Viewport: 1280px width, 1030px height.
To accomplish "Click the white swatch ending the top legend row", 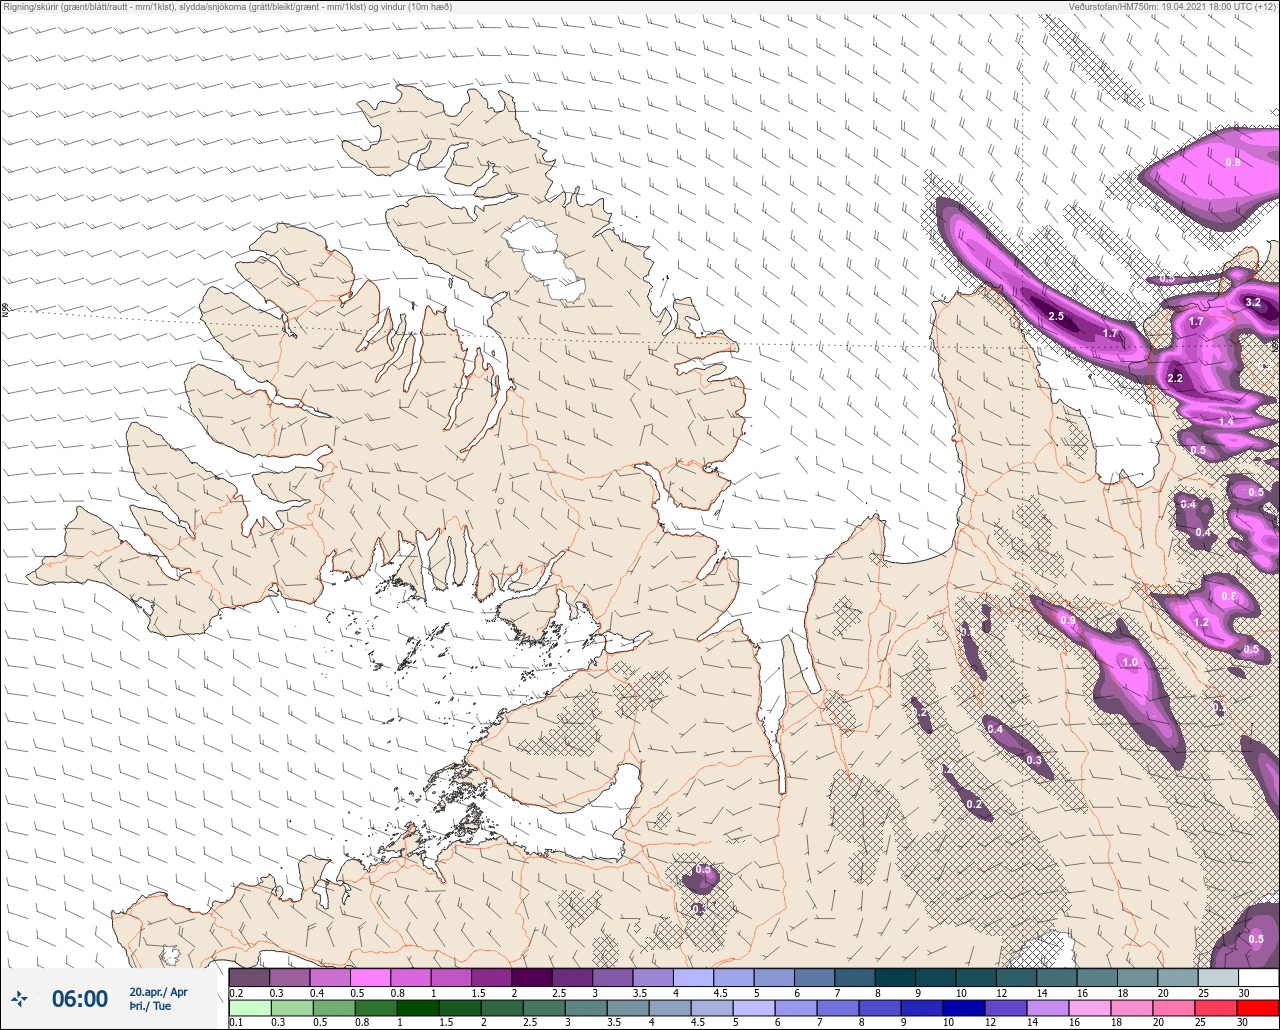I will click(x=1258, y=977).
